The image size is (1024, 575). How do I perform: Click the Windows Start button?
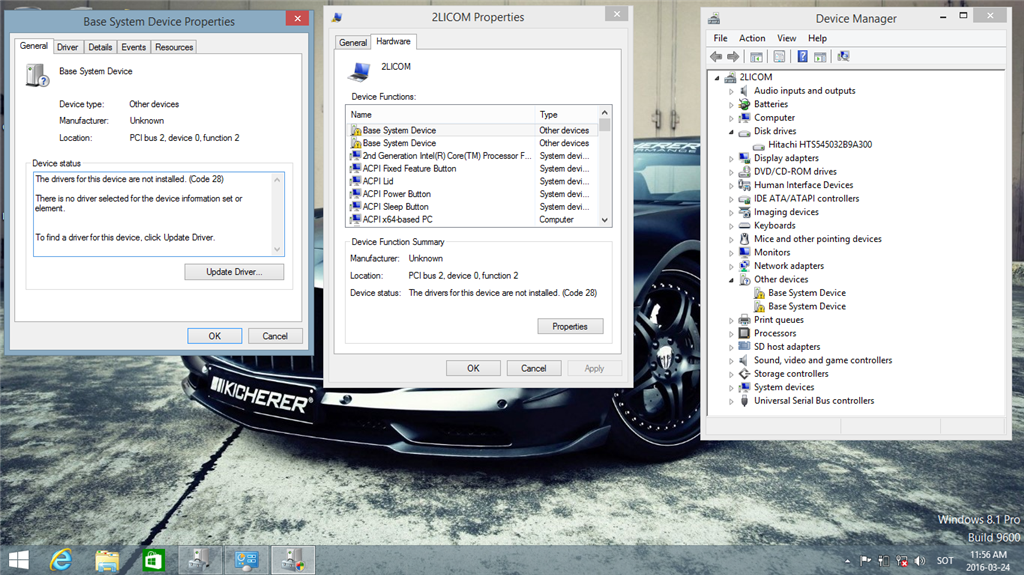[x=18, y=559]
